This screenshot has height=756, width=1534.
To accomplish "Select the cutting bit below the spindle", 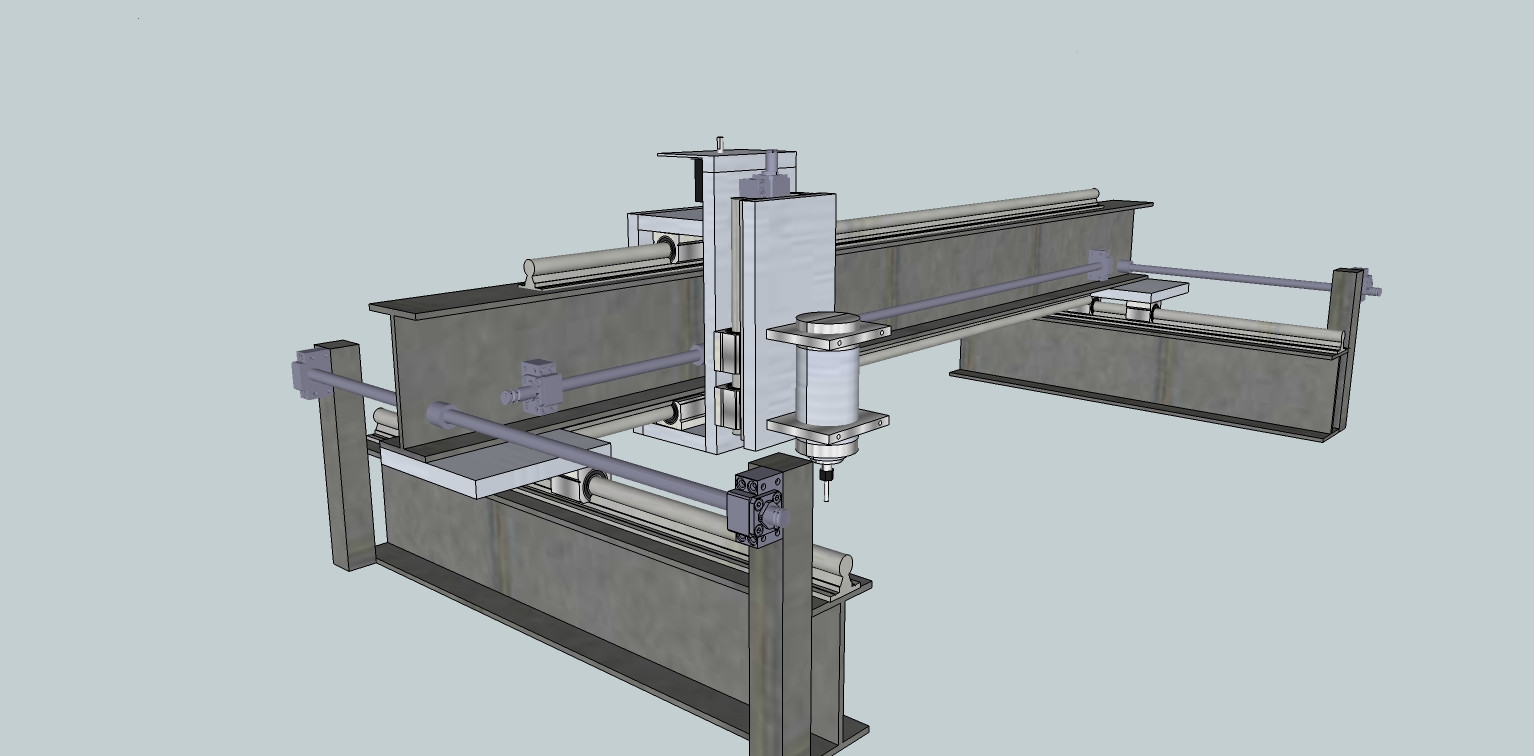I will 826,488.
